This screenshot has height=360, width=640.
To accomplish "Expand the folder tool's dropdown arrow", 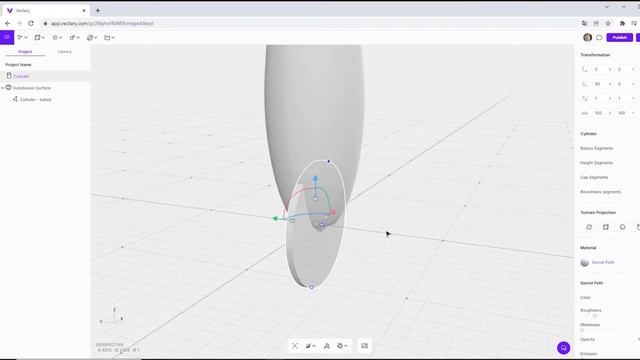I will click(113, 38).
